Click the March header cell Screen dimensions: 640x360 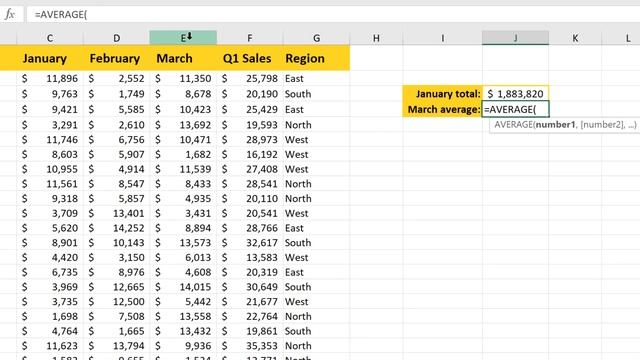(x=183, y=58)
